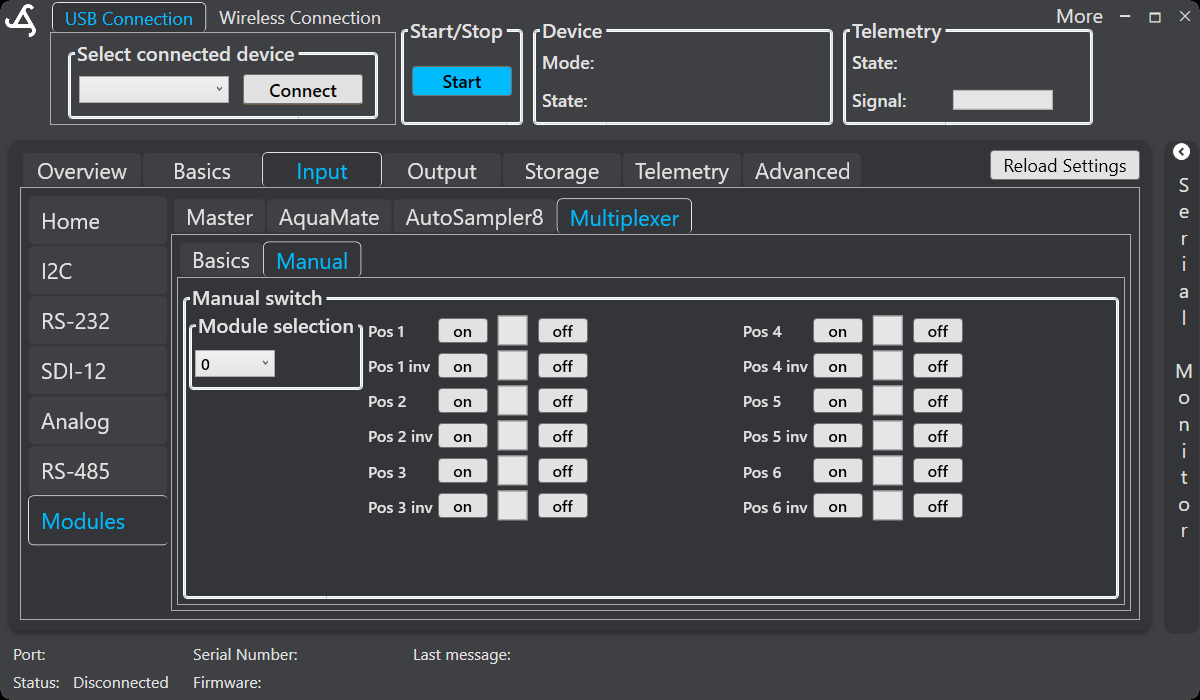1200x700 pixels.
Task: Turn Pos 4 off
Action: coord(938,331)
